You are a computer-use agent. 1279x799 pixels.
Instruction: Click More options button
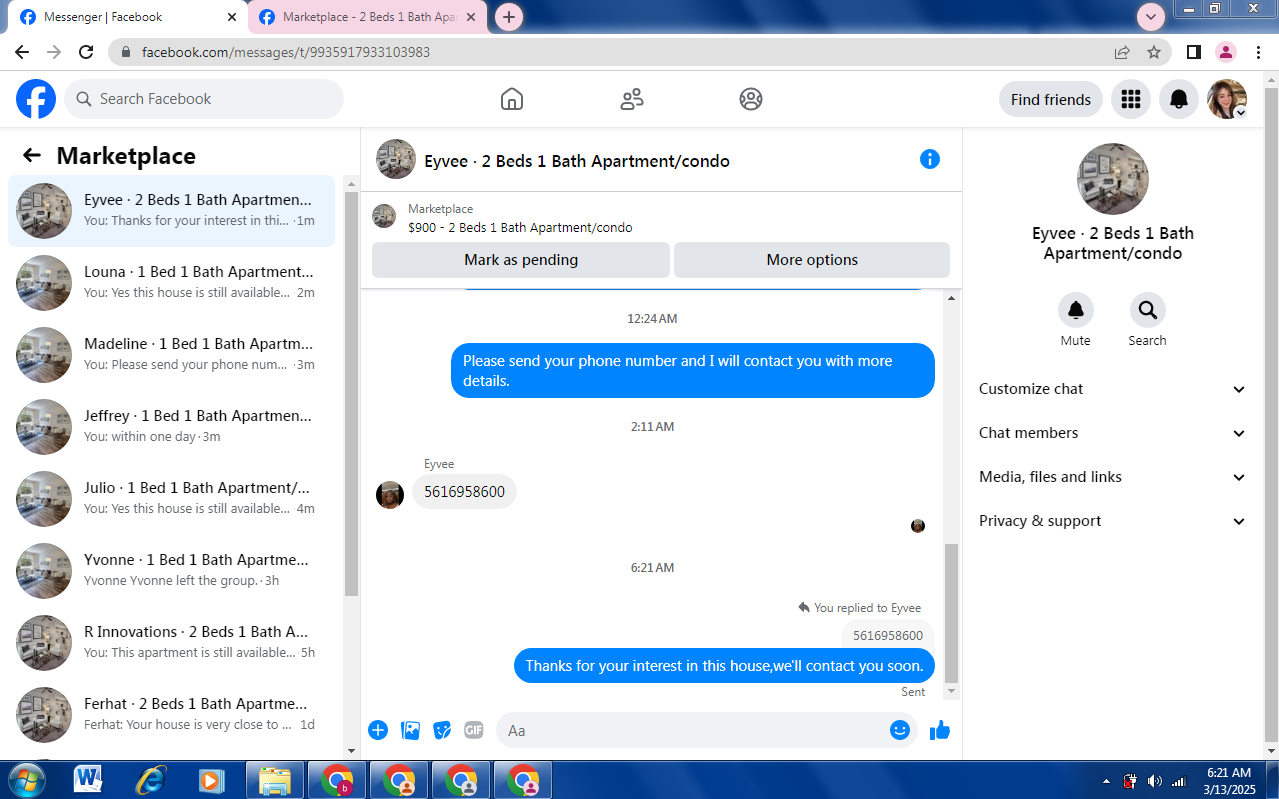coord(812,260)
